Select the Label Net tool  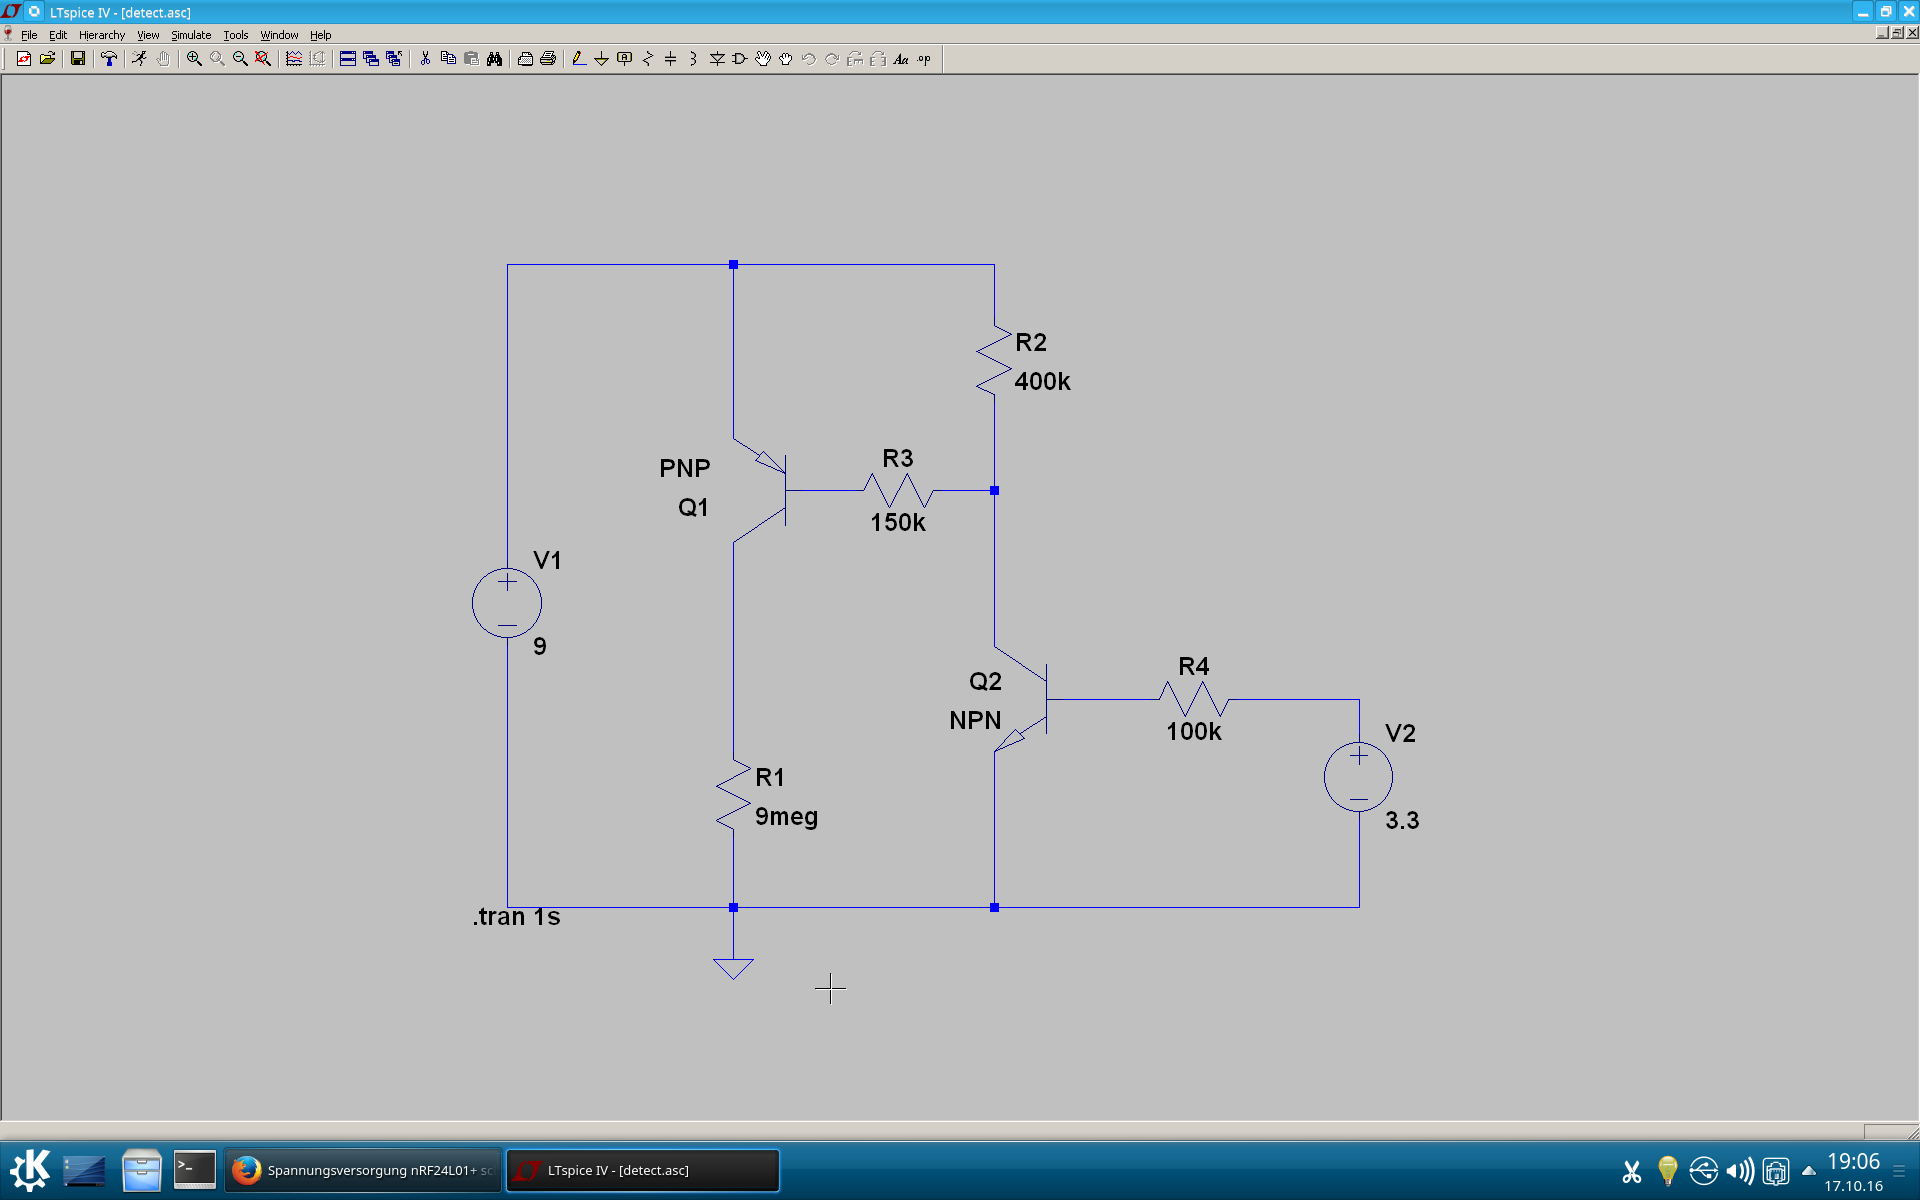point(625,59)
